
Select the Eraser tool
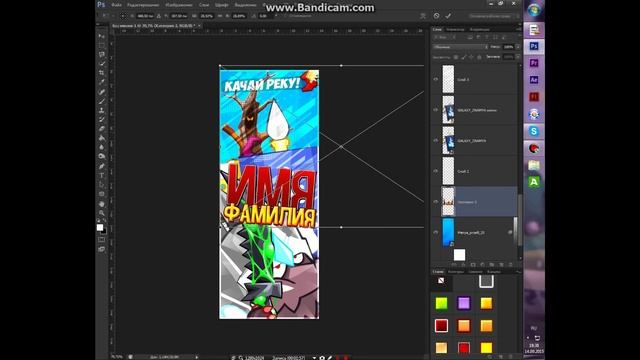tap(102, 129)
